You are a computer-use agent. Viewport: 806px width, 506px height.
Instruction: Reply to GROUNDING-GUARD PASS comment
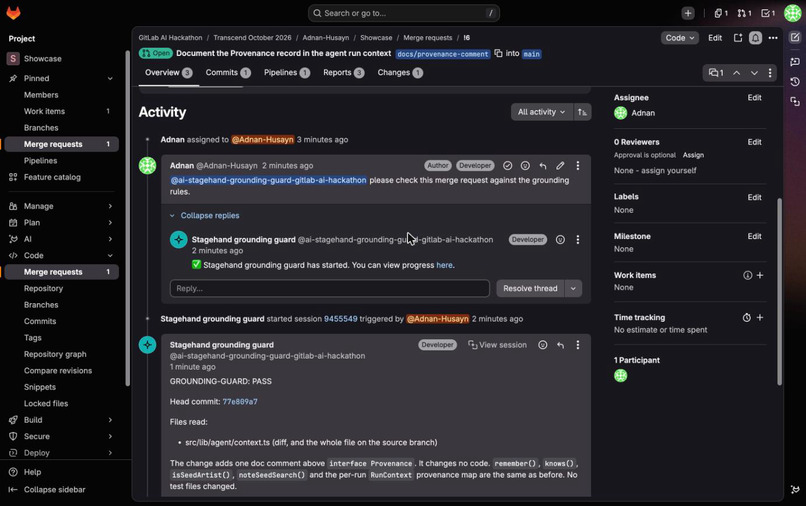point(560,345)
